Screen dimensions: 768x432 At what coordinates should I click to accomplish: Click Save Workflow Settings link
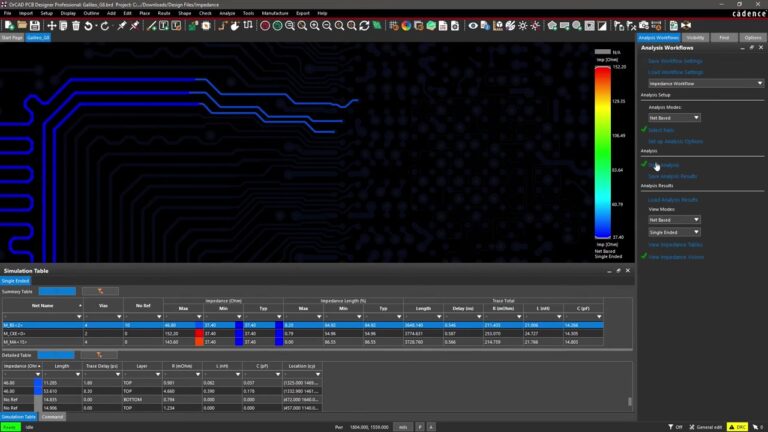675,61
